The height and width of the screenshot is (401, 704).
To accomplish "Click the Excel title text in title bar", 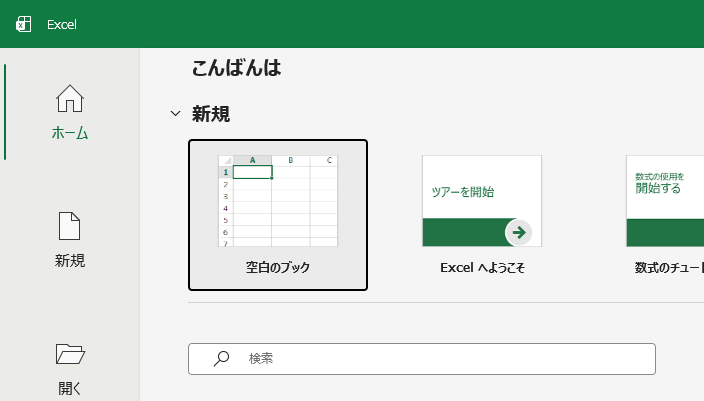I will click(62, 24).
